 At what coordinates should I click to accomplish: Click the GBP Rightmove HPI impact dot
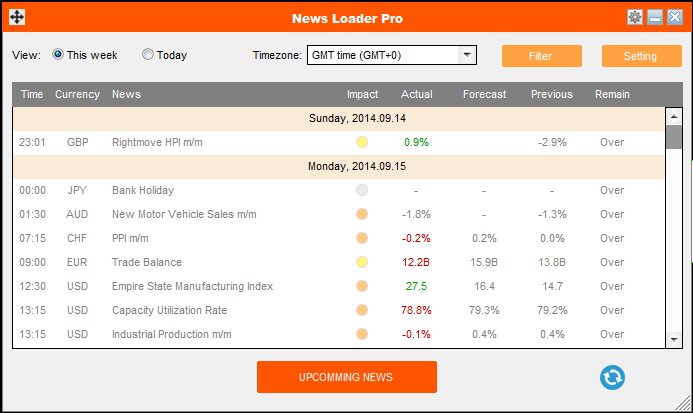pyautogui.click(x=362, y=142)
